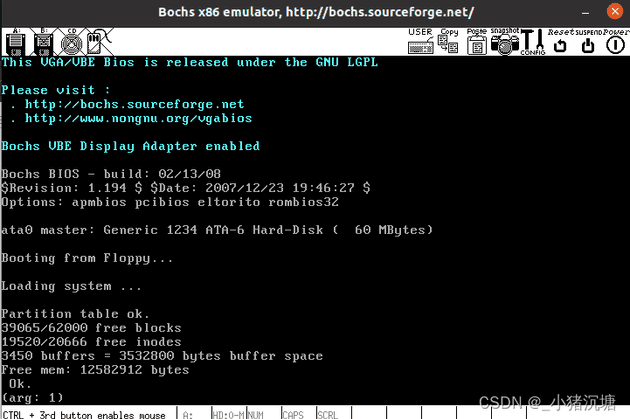Click the CD-ROM drive icon
This screenshot has height=419, width=630.
pos(72,42)
